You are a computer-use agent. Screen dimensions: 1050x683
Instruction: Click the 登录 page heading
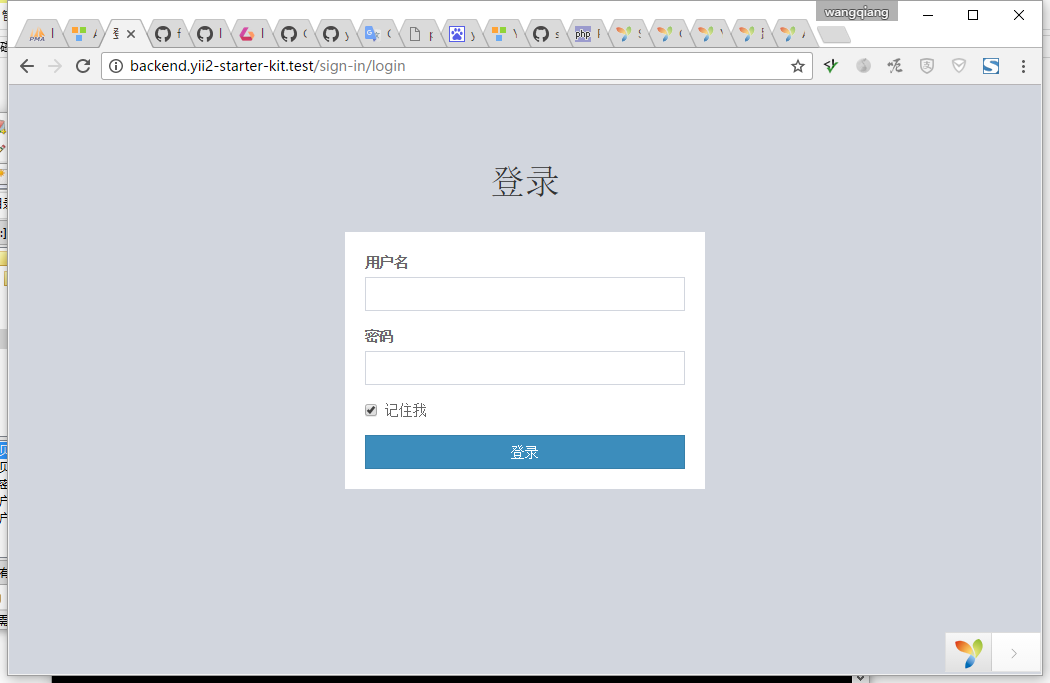(525, 181)
